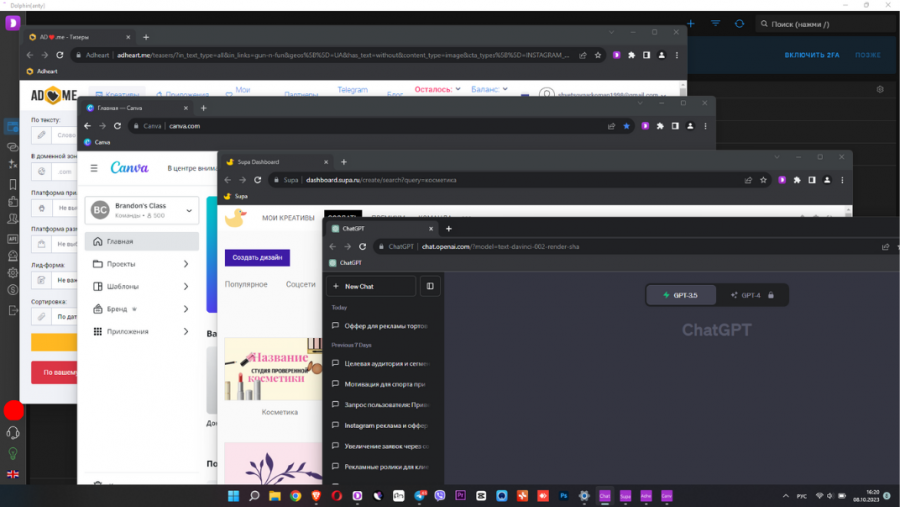Switch to the МОИ КРЕАТИВЫ tab in Supa
Viewport: 900px width, 507px height.
(x=288, y=218)
